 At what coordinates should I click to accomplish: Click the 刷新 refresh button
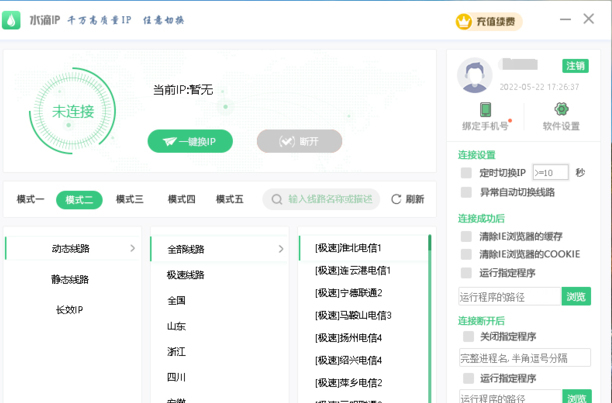pos(408,199)
